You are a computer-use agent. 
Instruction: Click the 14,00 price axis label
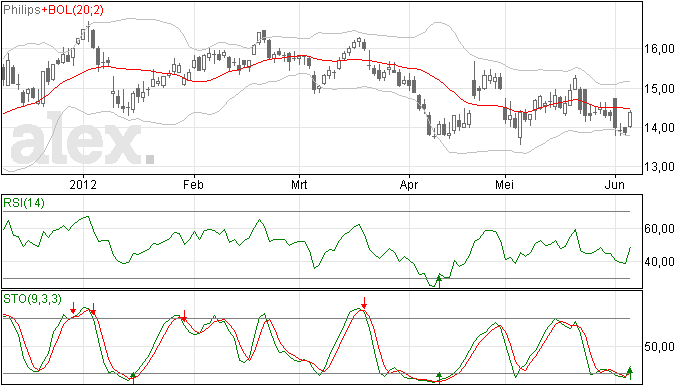(659, 128)
